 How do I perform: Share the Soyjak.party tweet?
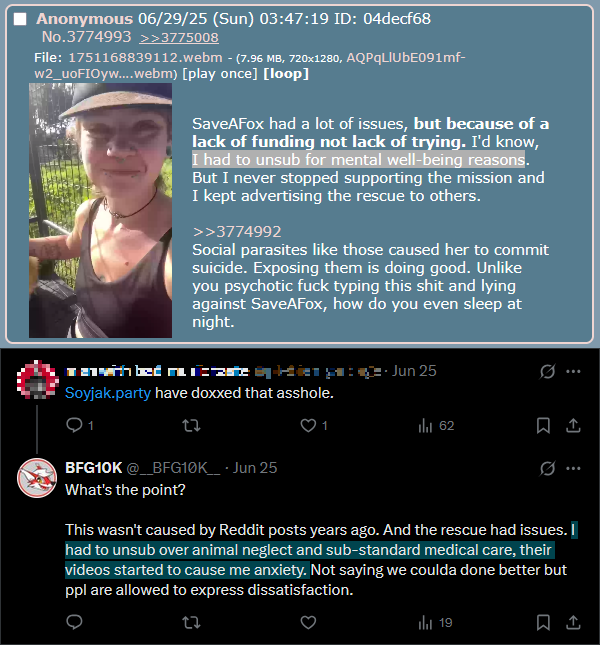pos(573,426)
